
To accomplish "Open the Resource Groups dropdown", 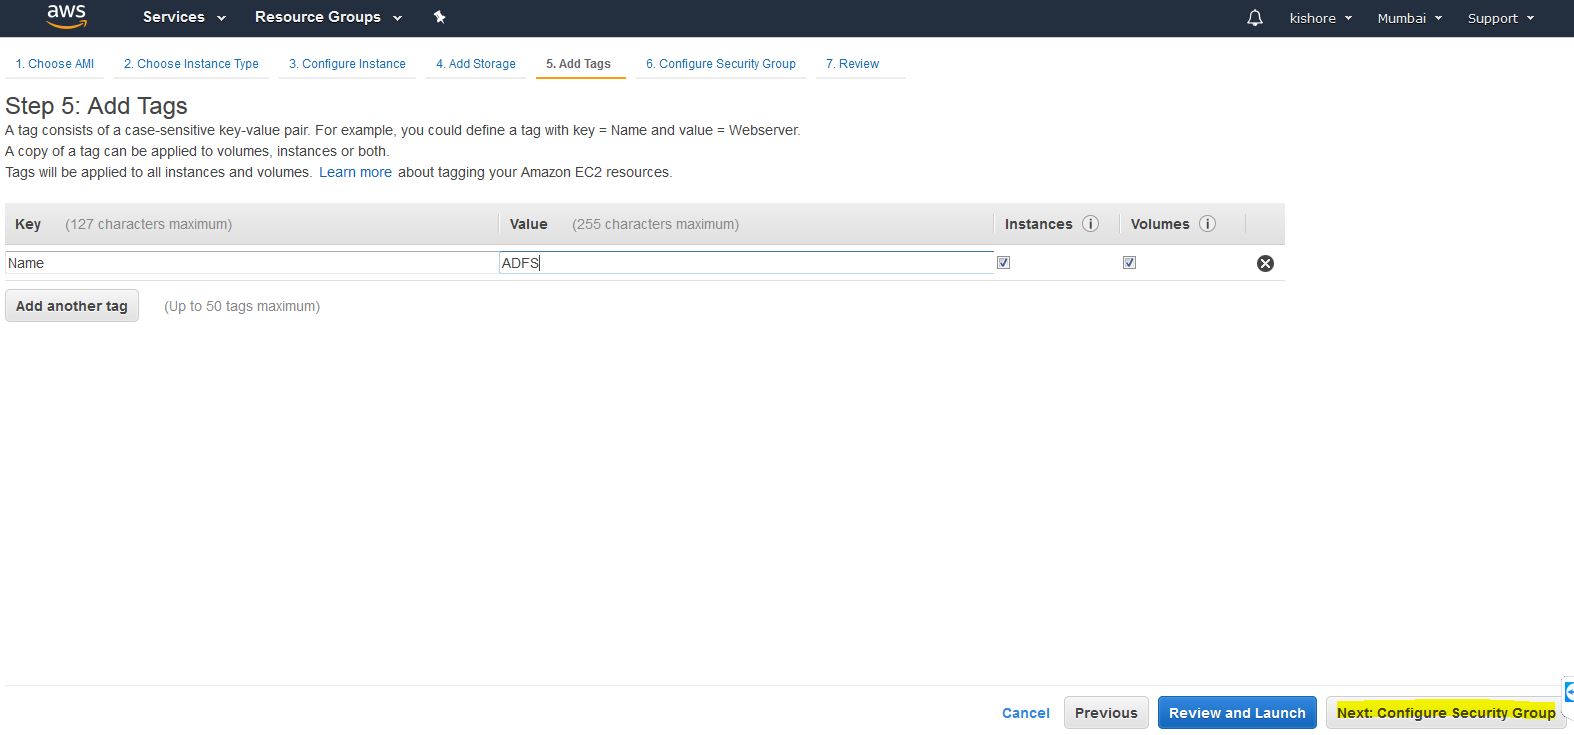I will tap(328, 17).
